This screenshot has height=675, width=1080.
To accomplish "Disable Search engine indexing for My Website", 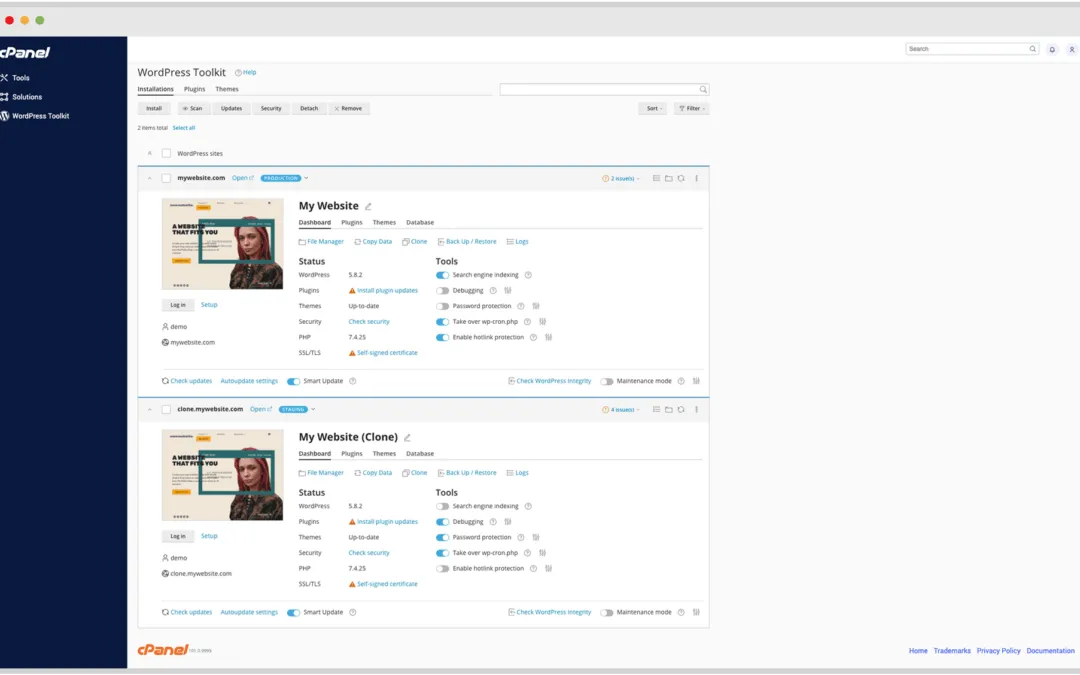I will (x=442, y=275).
